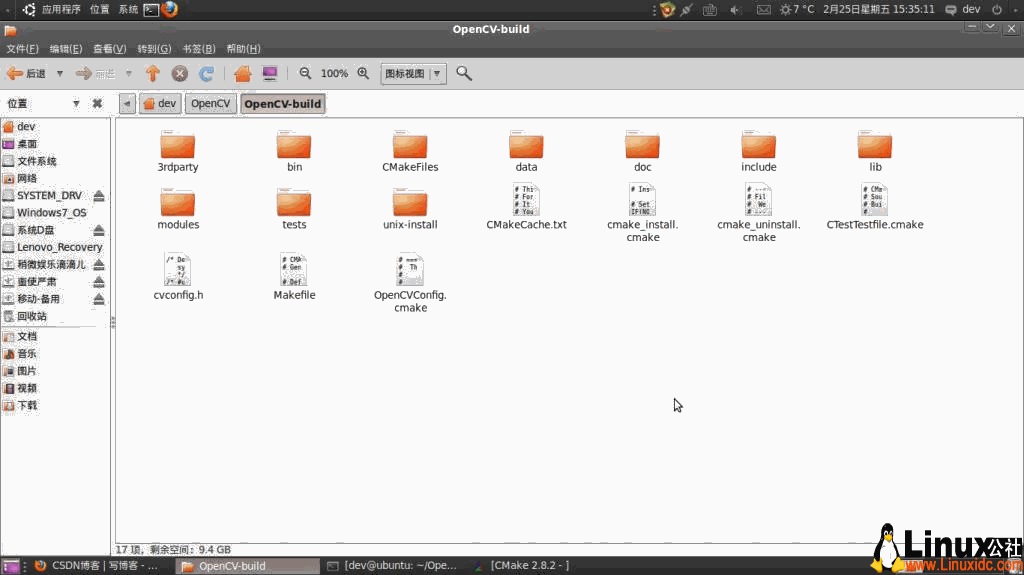Click the Search magnifier icon
This screenshot has height=575, width=1024.
[464, 73]
